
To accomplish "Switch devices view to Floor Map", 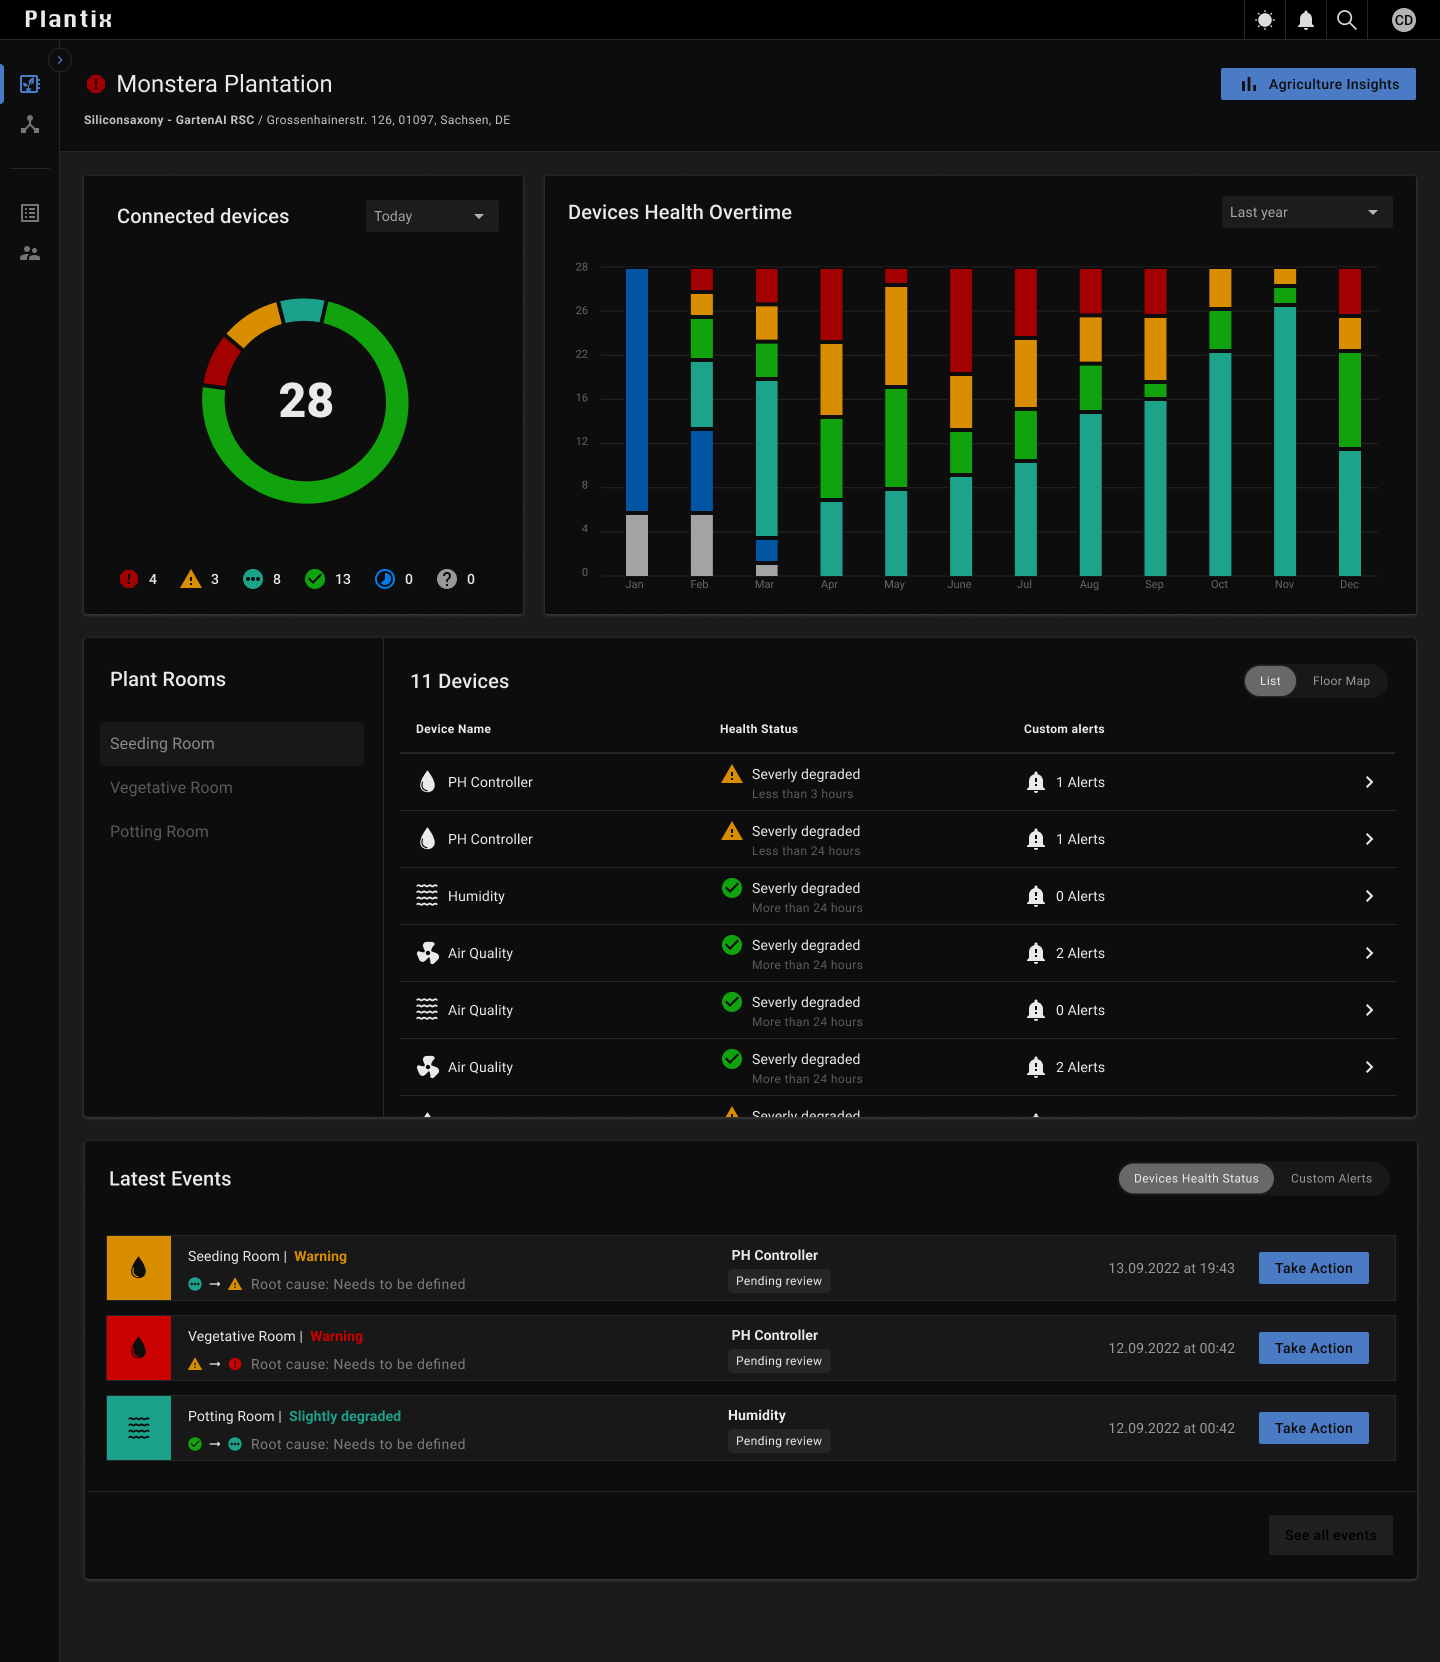I will coord(1341,681).
